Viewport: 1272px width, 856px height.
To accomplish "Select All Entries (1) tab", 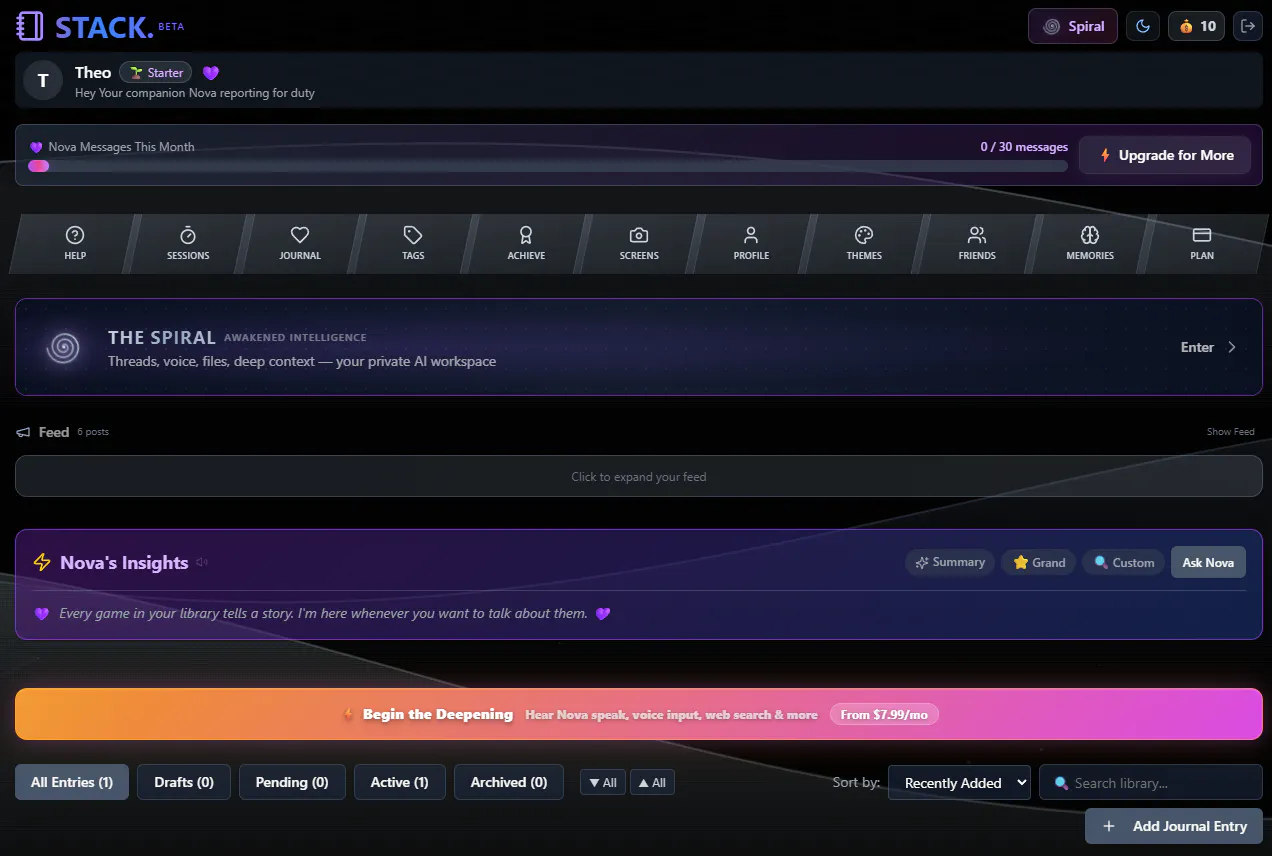I will [x=72, y=782].
